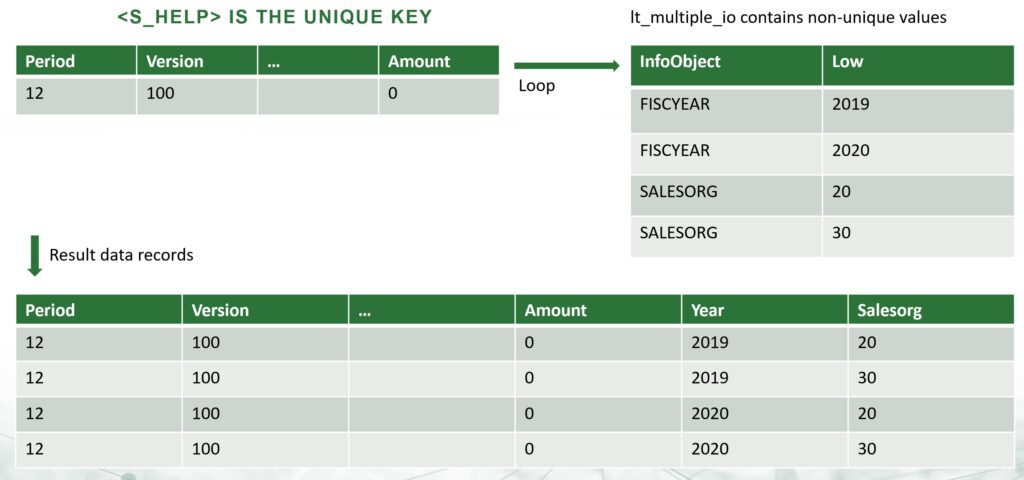Click the Year column header
Screen dimensions: 1024x480
point(708,310)
